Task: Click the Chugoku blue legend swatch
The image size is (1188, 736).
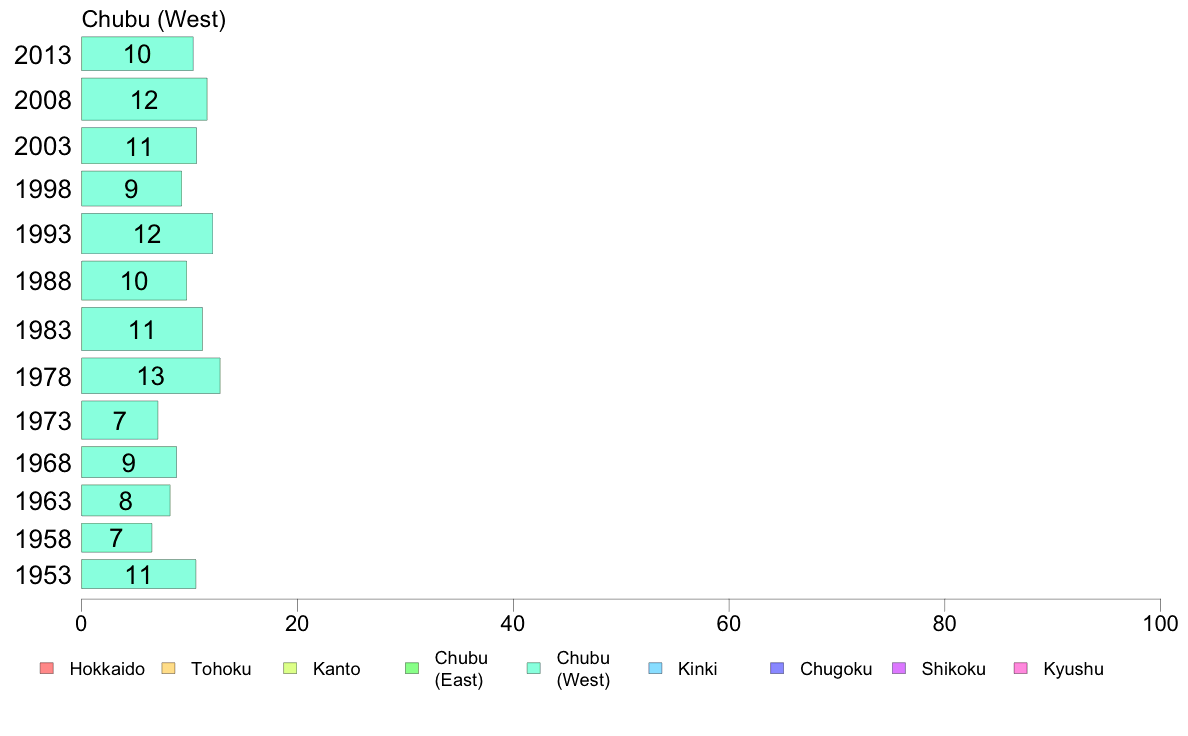Action: tap(777, 669)
